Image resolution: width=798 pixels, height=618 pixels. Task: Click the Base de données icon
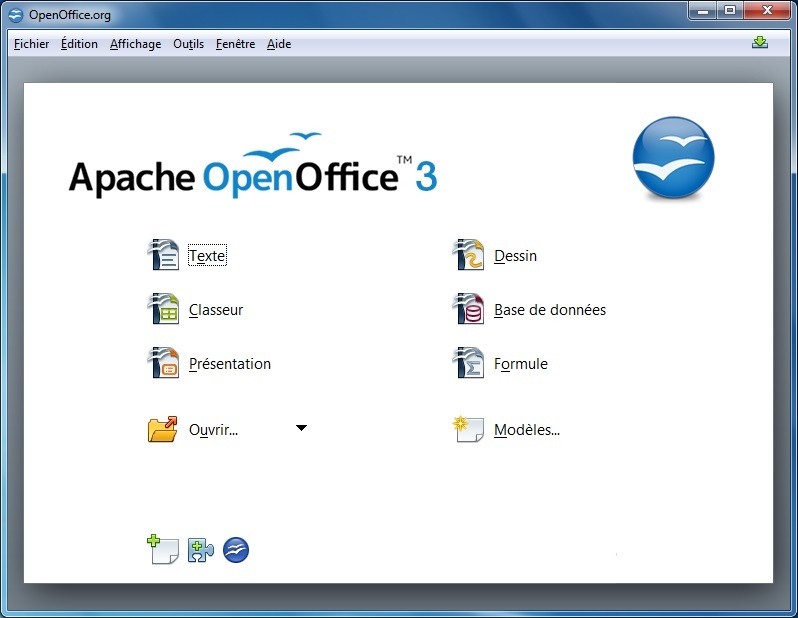pyautogui.click(x=469, y=310)
